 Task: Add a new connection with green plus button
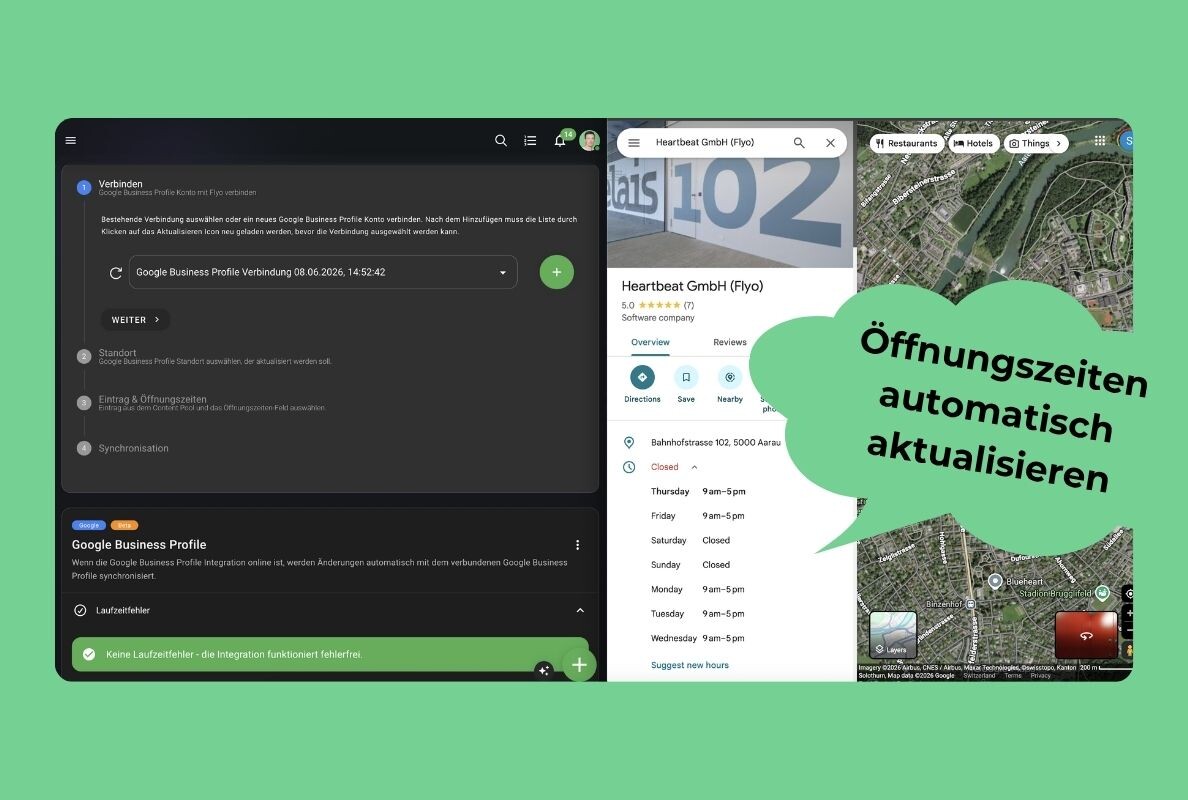point(557,272)
